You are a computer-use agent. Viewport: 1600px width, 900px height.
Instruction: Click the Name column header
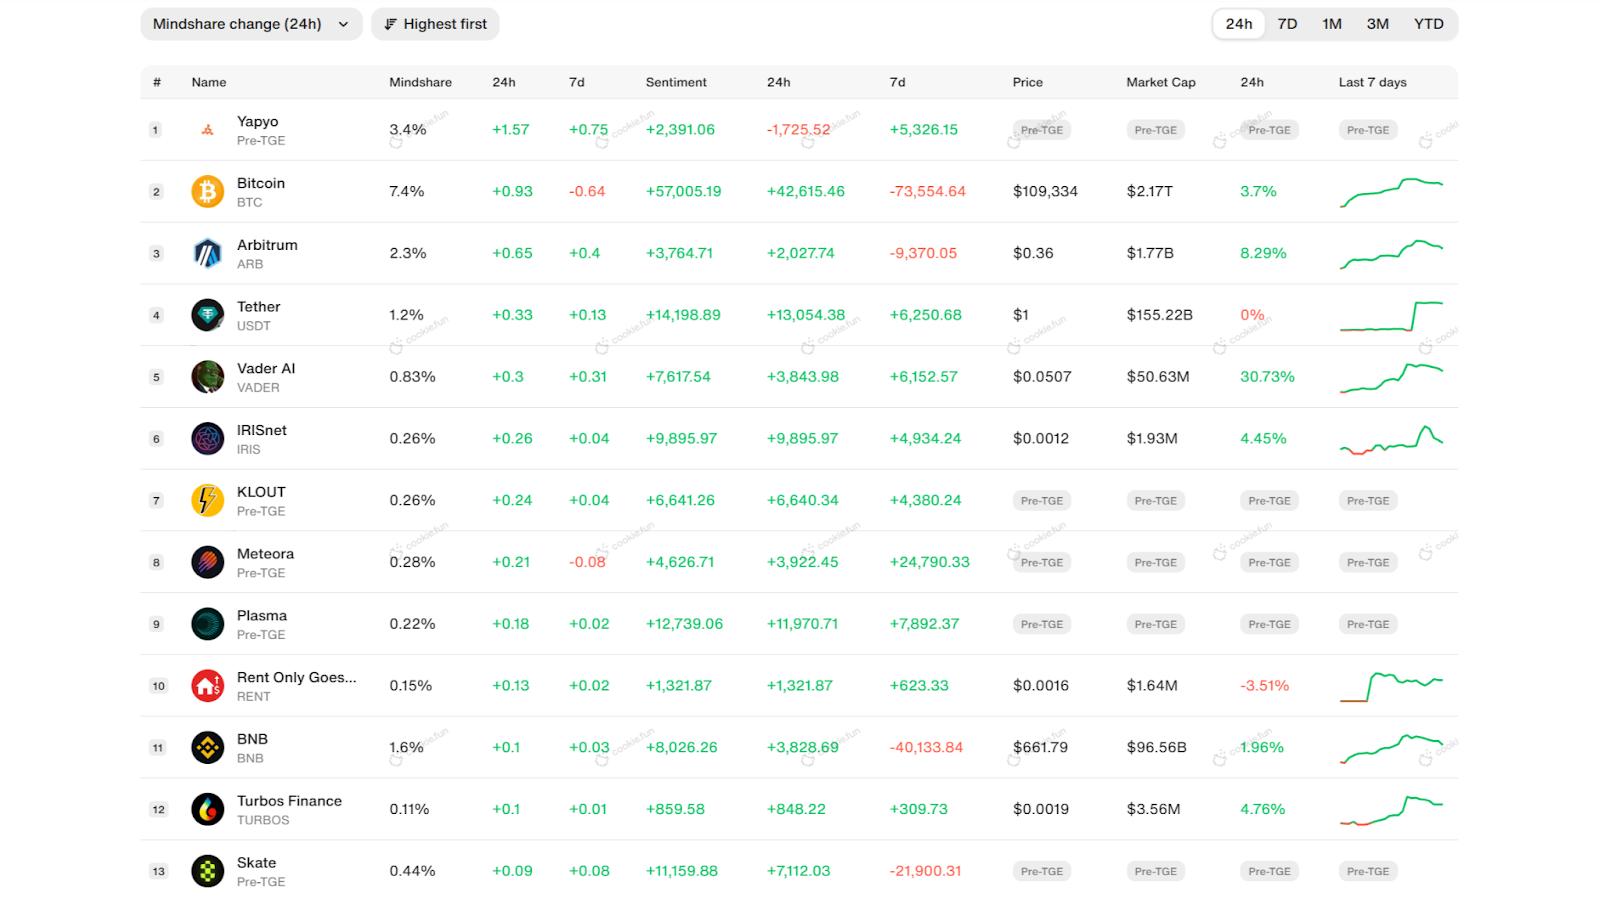tap(209, 82)
